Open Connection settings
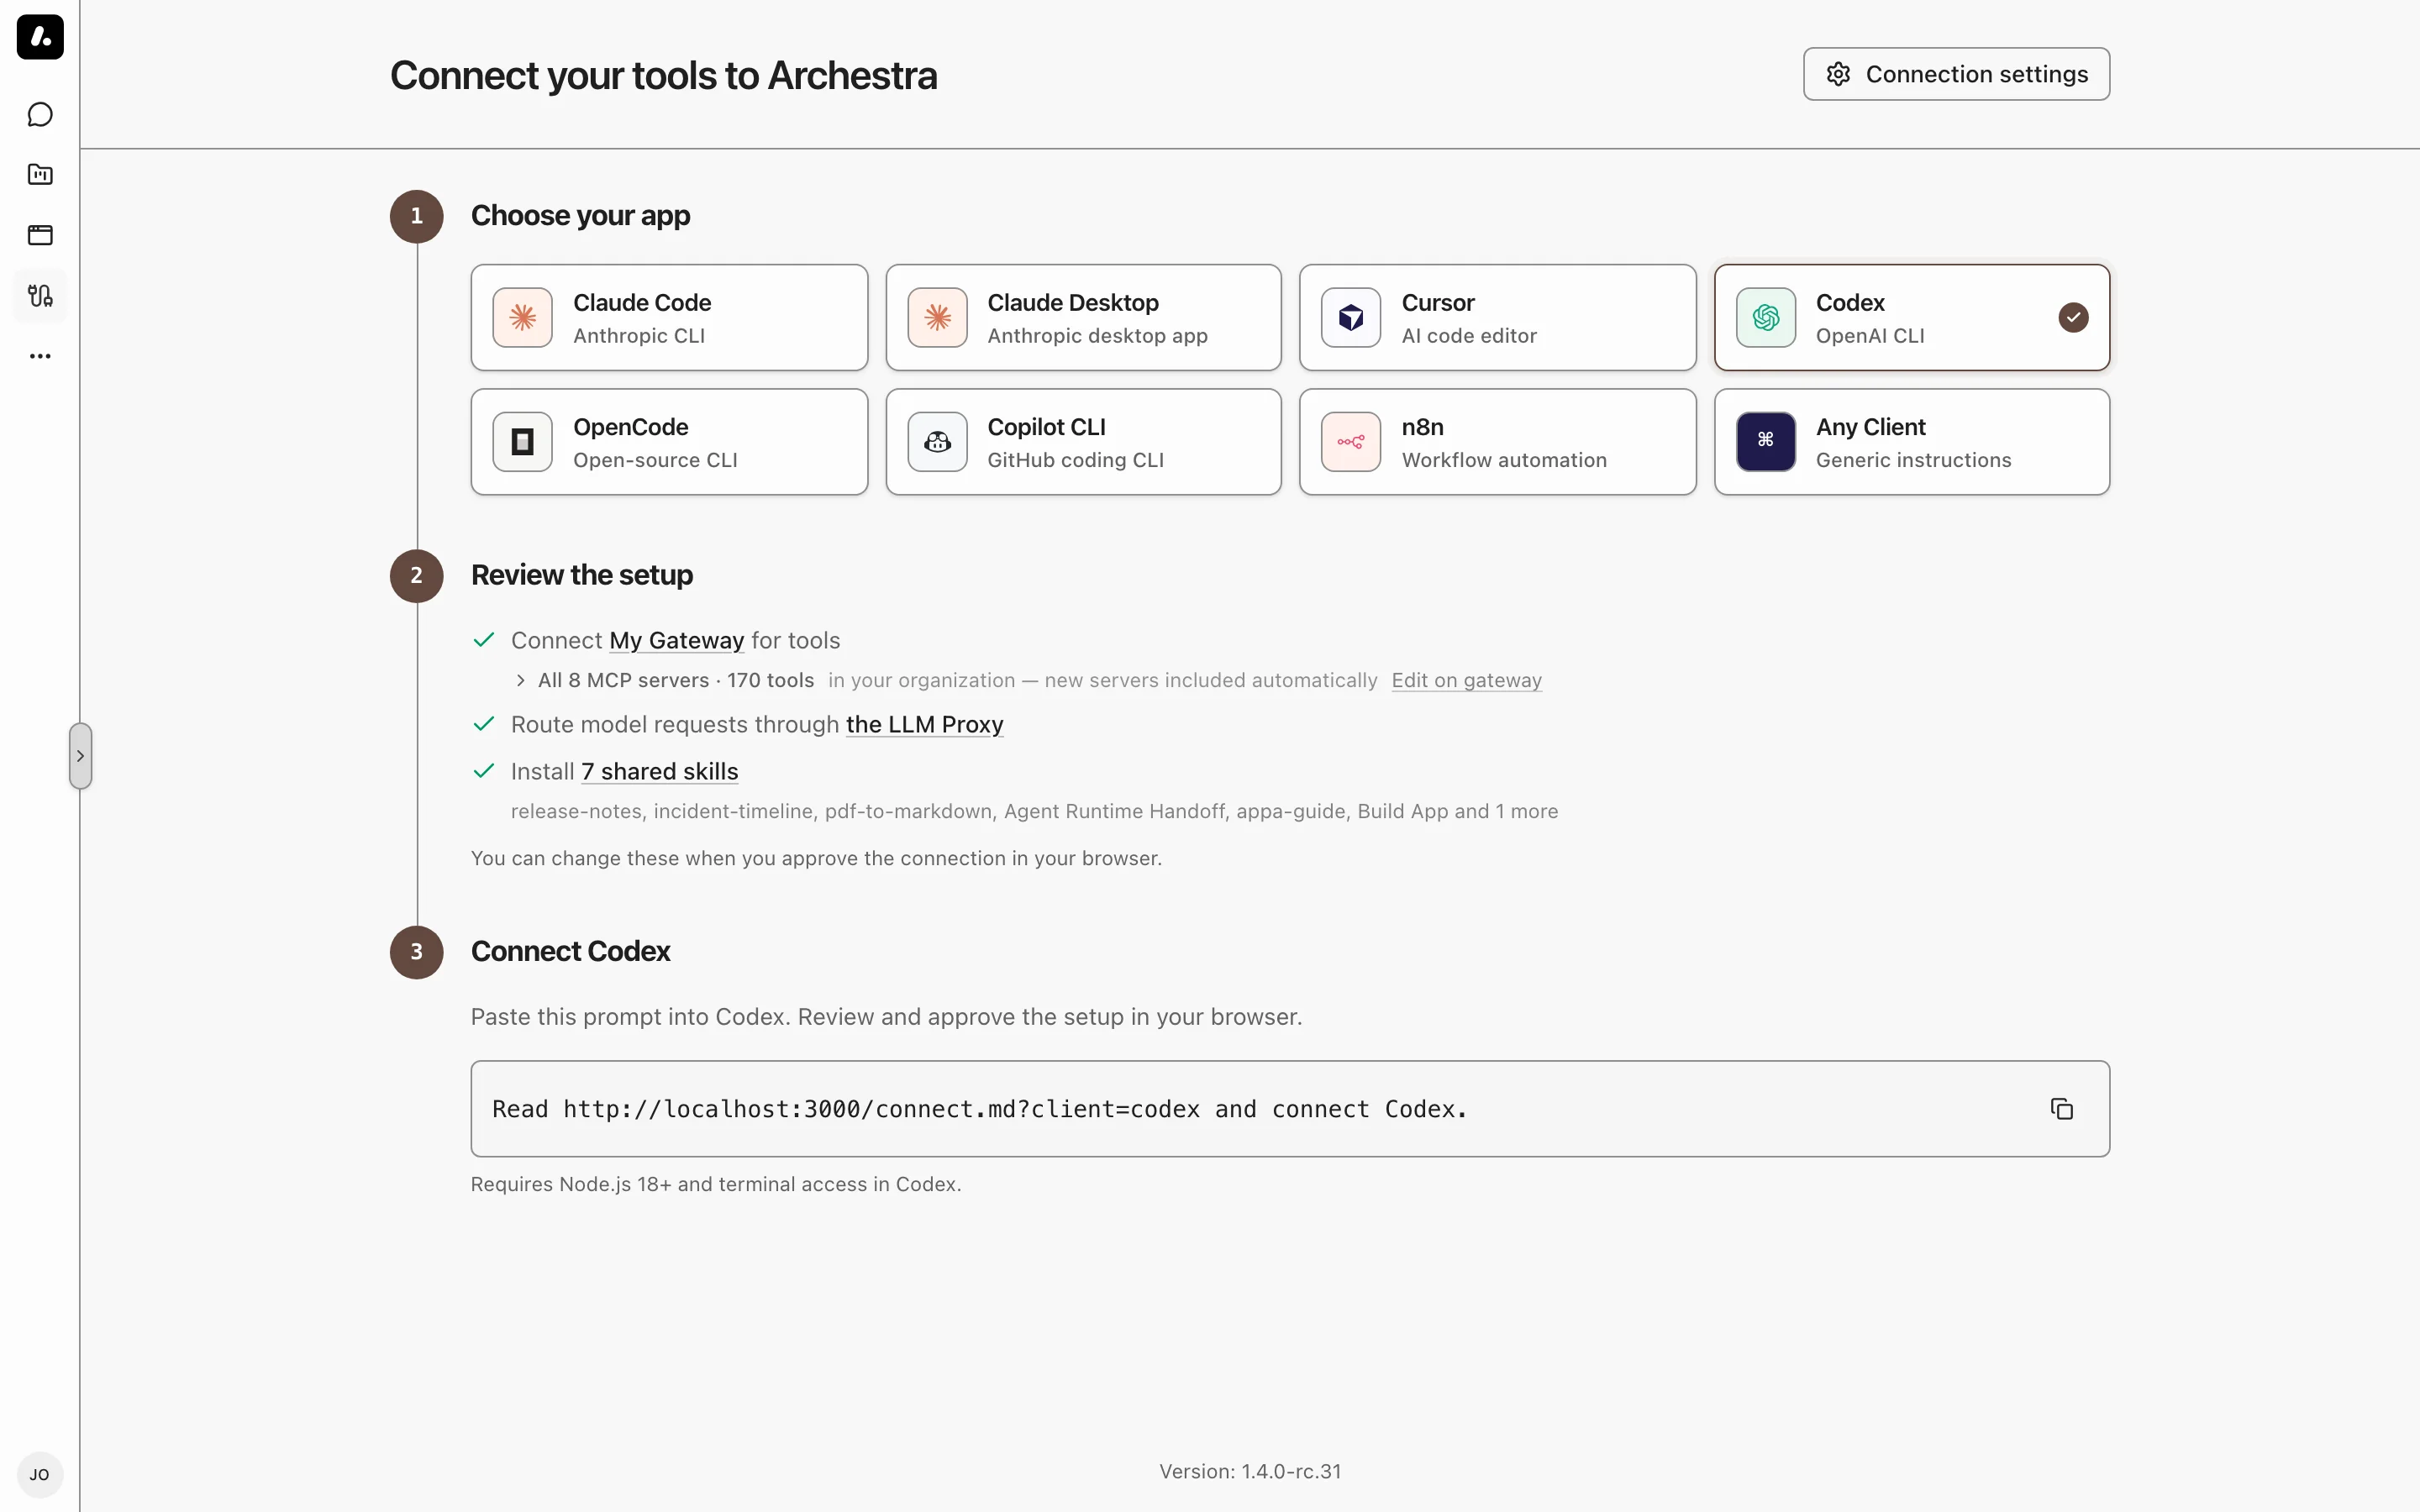Screen dimensions: 2420x1512 1956,74
